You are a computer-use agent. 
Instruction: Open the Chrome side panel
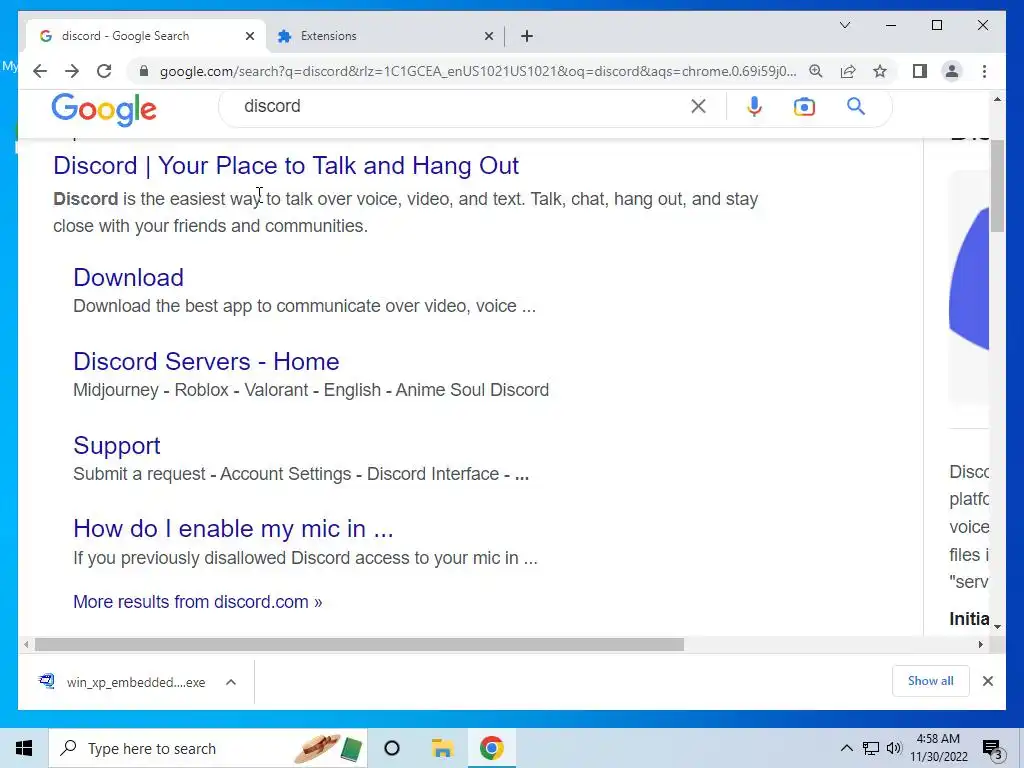(920, 71)
